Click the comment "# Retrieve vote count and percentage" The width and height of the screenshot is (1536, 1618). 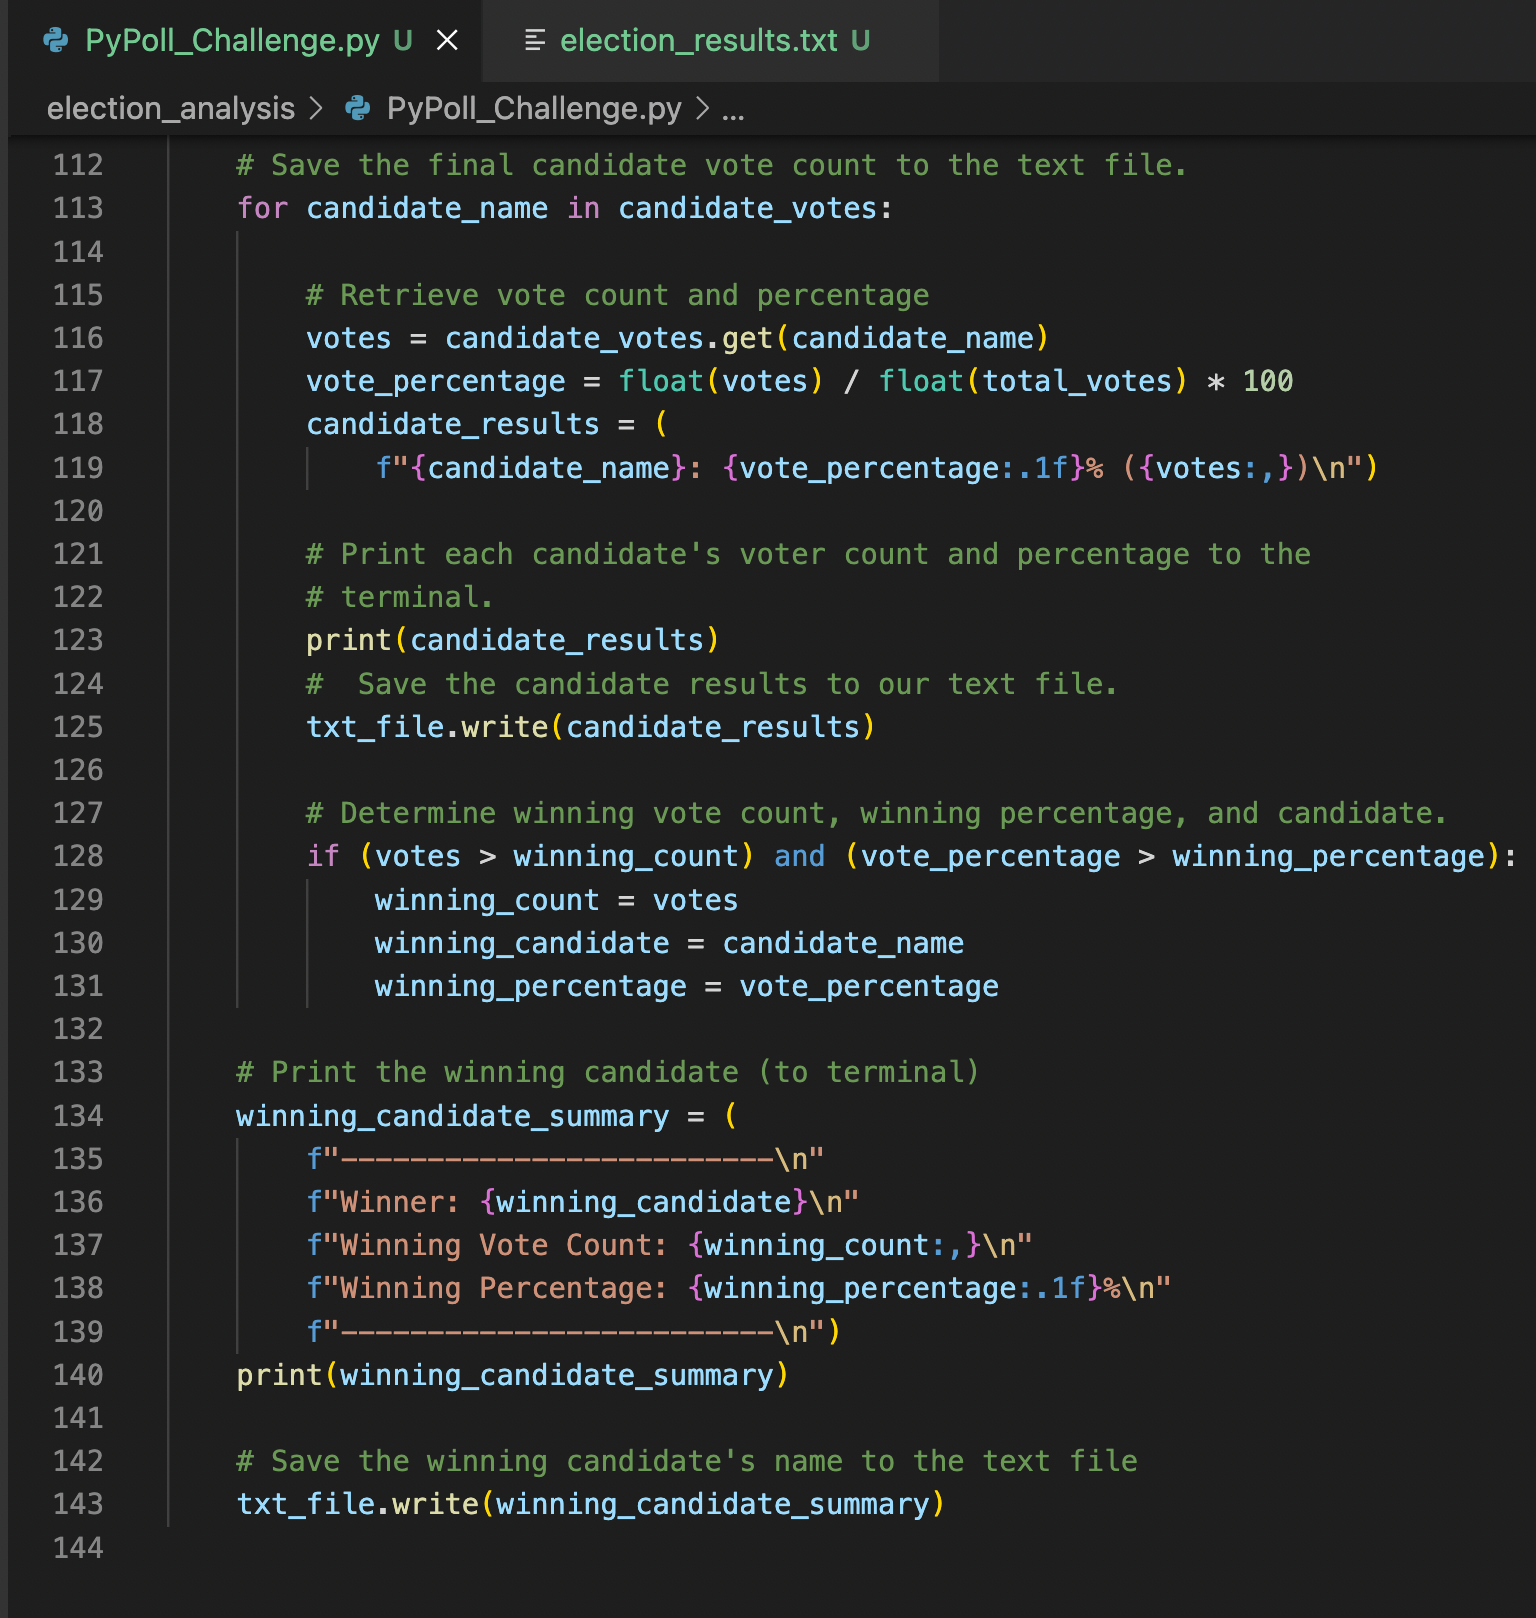617,295
